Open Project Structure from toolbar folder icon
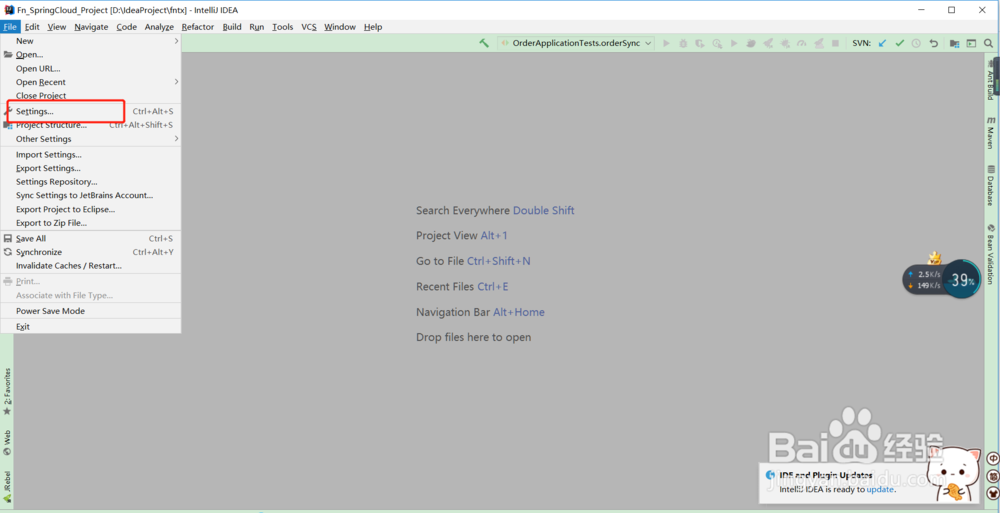This screenshot has width=1000, height=513. (954, 43)
